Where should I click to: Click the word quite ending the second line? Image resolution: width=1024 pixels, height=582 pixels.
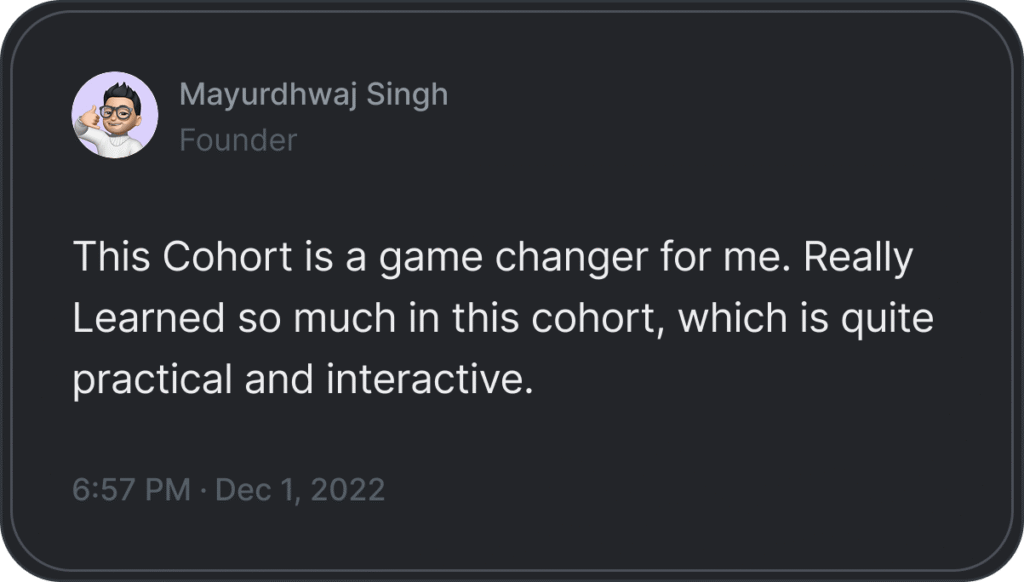coord(887,319)
